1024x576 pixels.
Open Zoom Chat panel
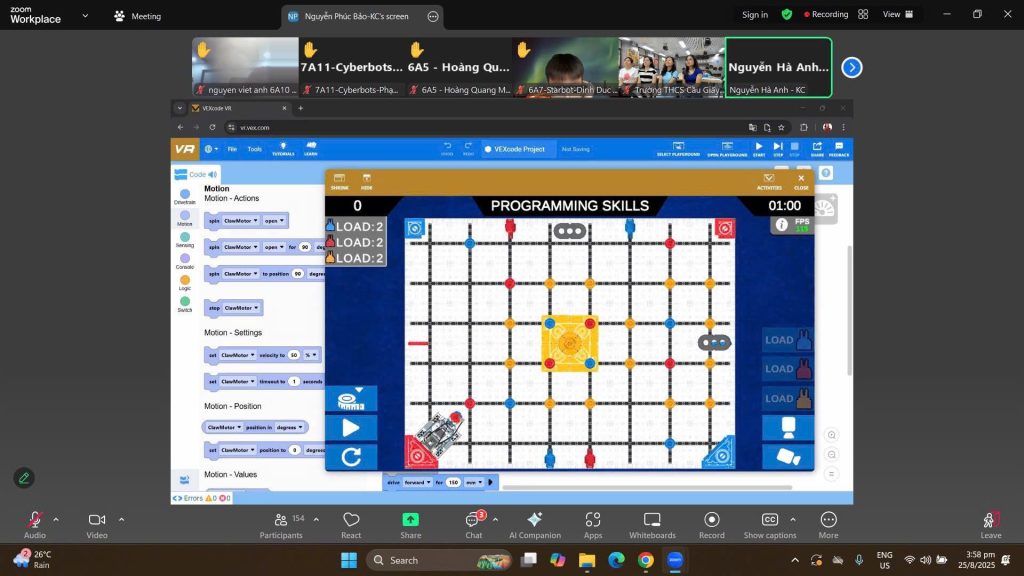(473, 525)
